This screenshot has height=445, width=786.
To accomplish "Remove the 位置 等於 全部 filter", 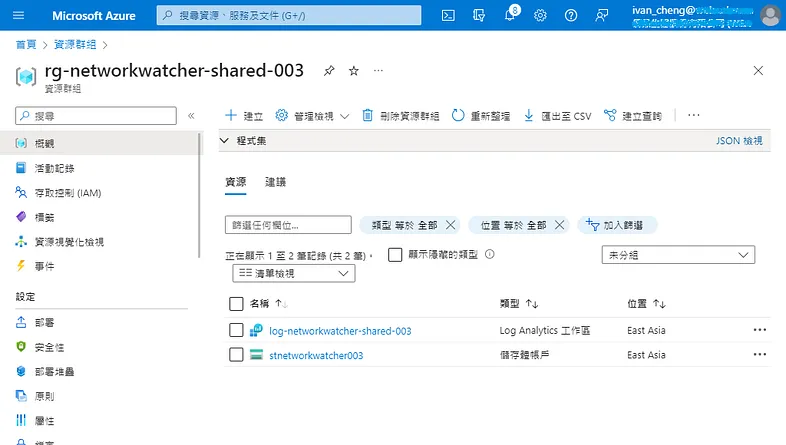I will (559, 225).
